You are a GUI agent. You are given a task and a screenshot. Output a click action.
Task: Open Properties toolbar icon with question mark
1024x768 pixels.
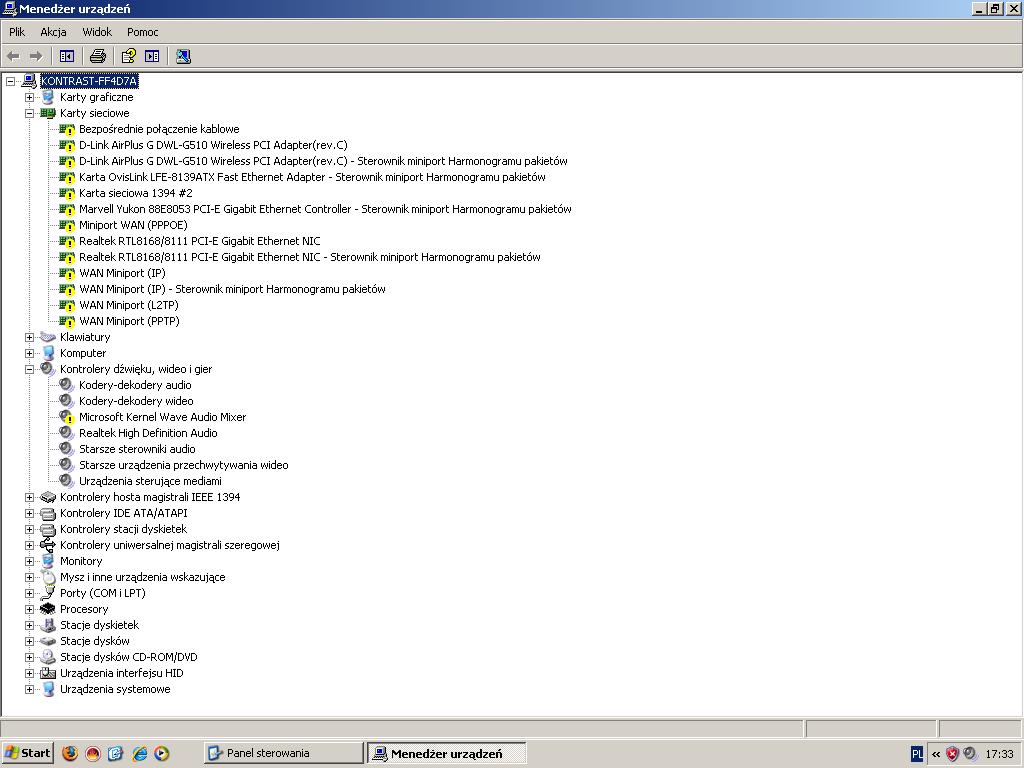(129, 56)
